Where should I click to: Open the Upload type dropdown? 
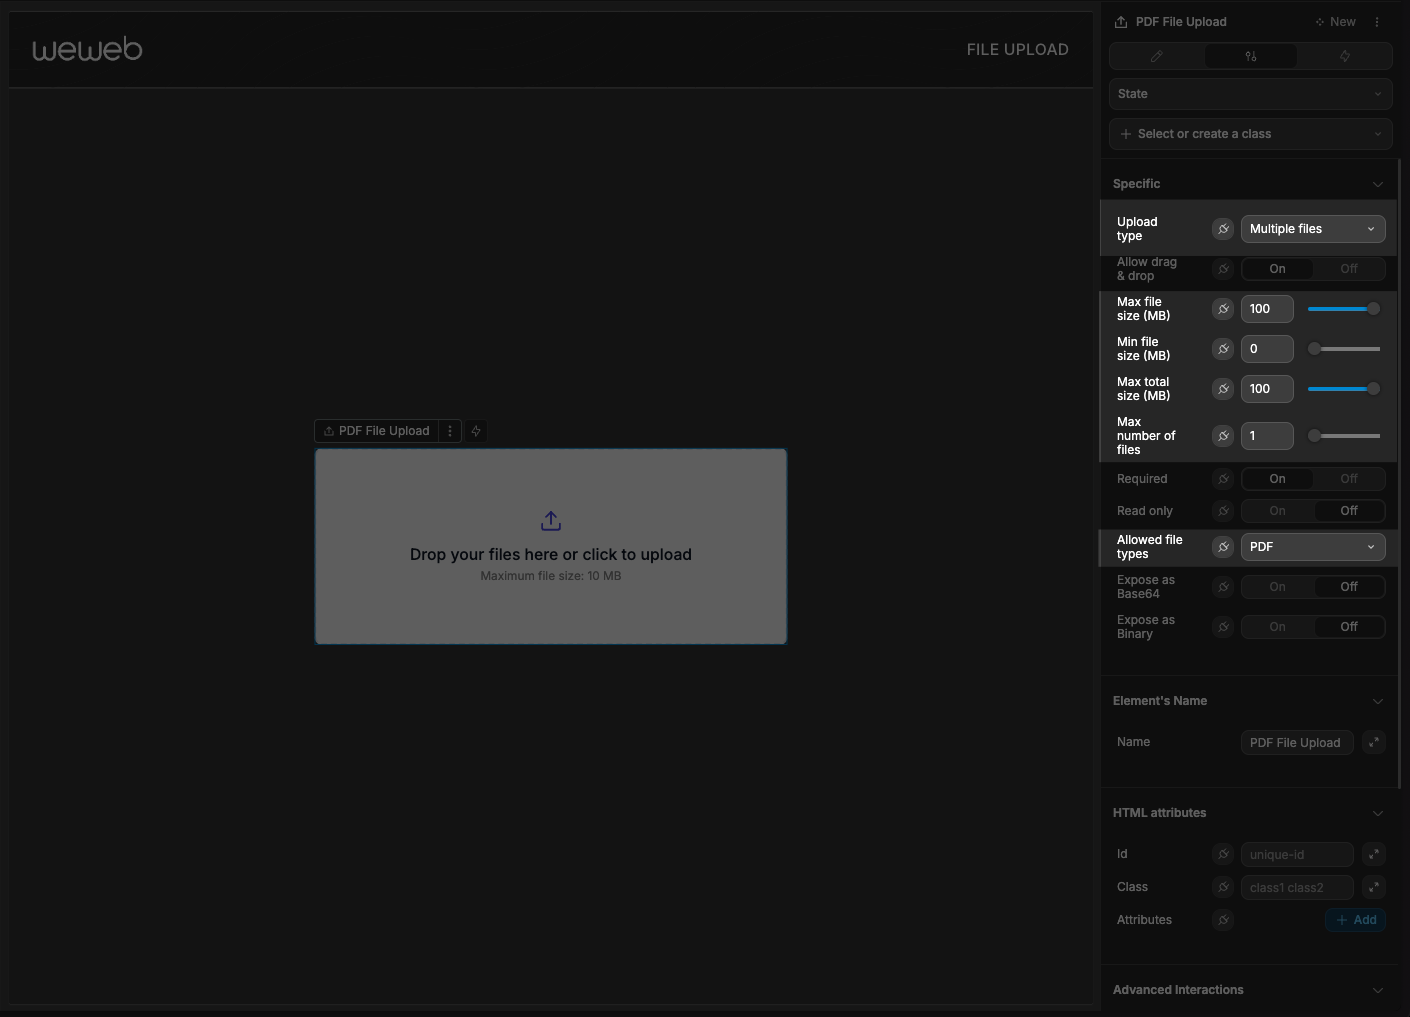(x=1312, y=229)
